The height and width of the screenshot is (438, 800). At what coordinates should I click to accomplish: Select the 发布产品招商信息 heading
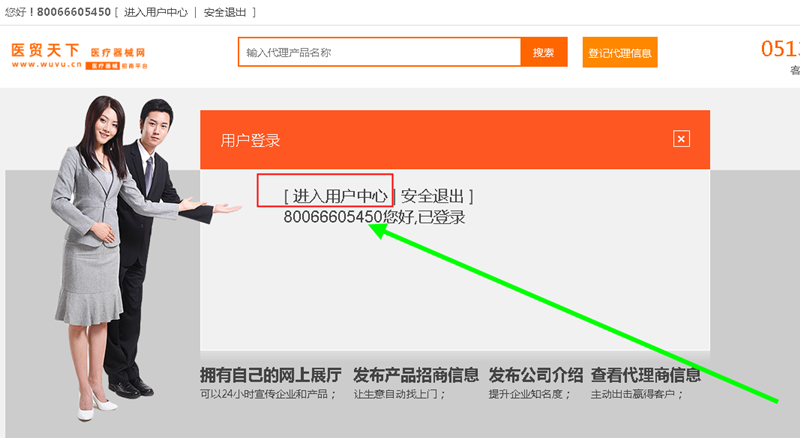pyautogui.click(x=415, y=376)
